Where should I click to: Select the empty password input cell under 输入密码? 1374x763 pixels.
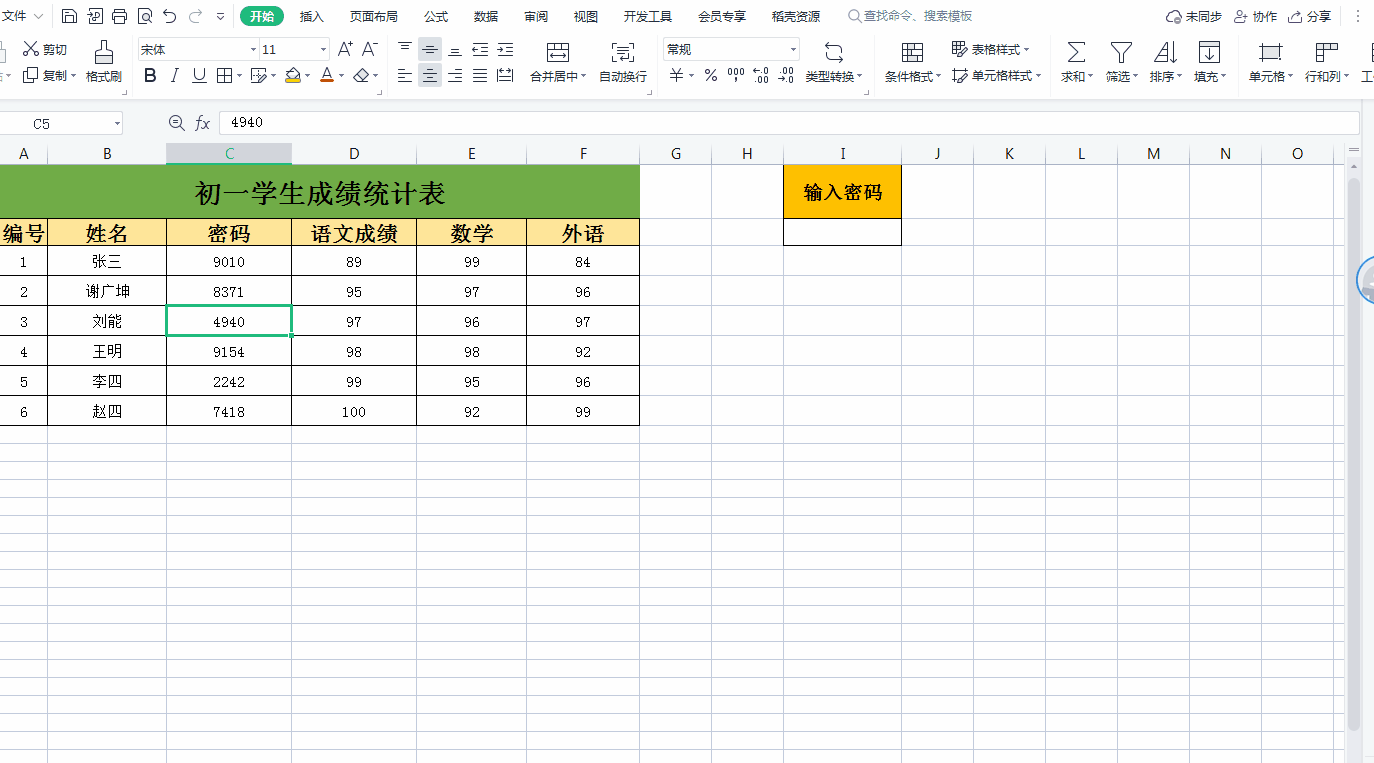842,232
